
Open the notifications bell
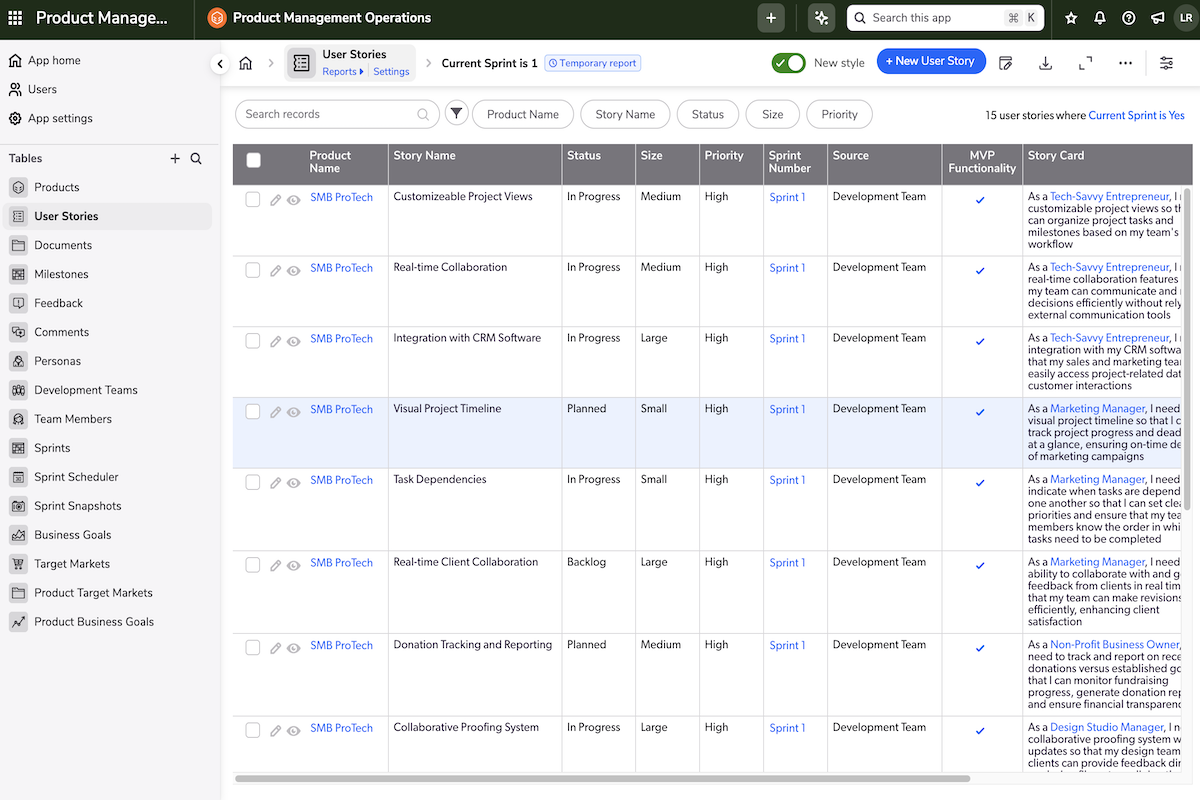(x=1099, y=17)
